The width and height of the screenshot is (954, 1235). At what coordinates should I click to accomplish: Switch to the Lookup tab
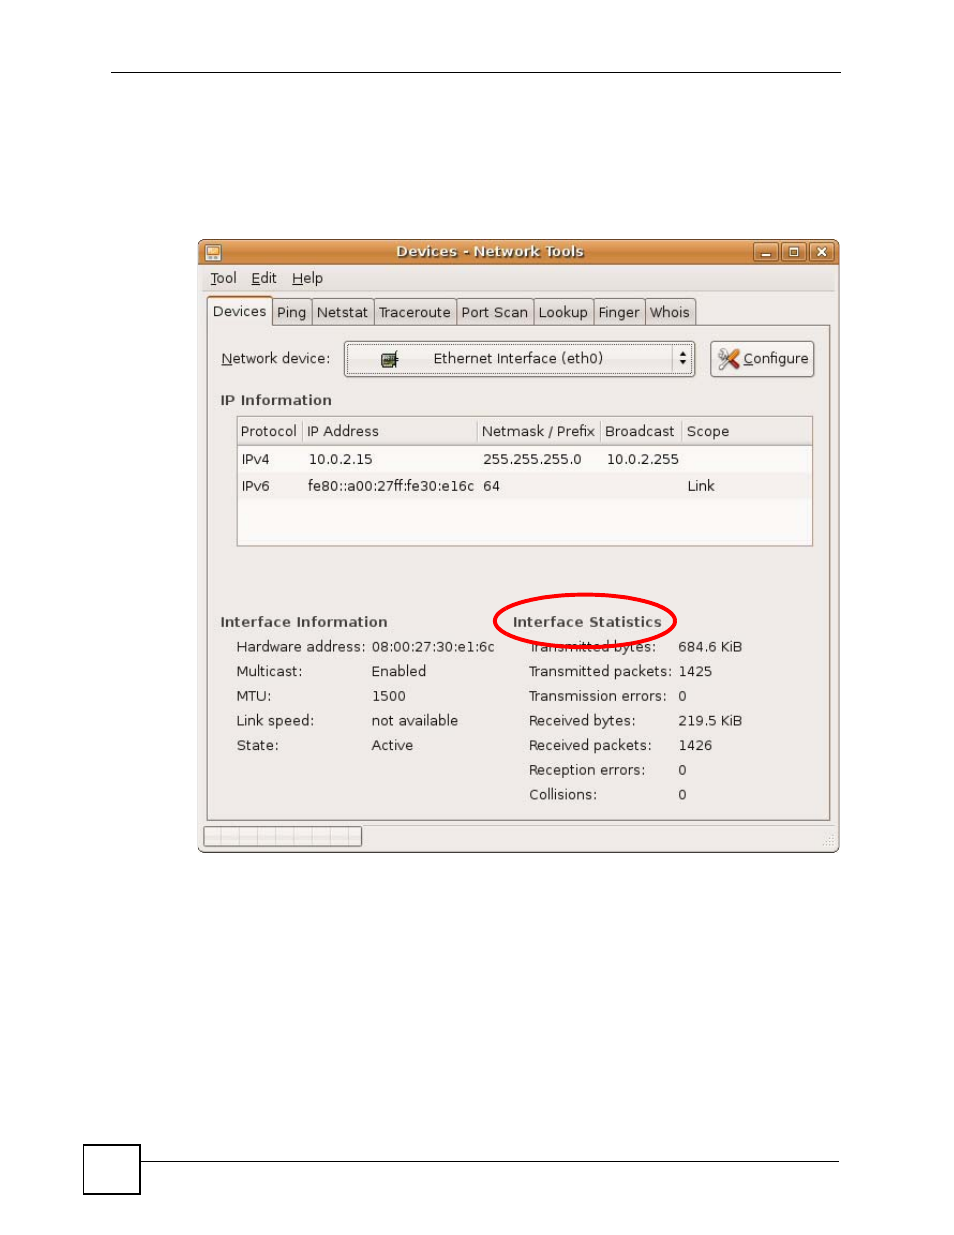click(x=563, y=312)
